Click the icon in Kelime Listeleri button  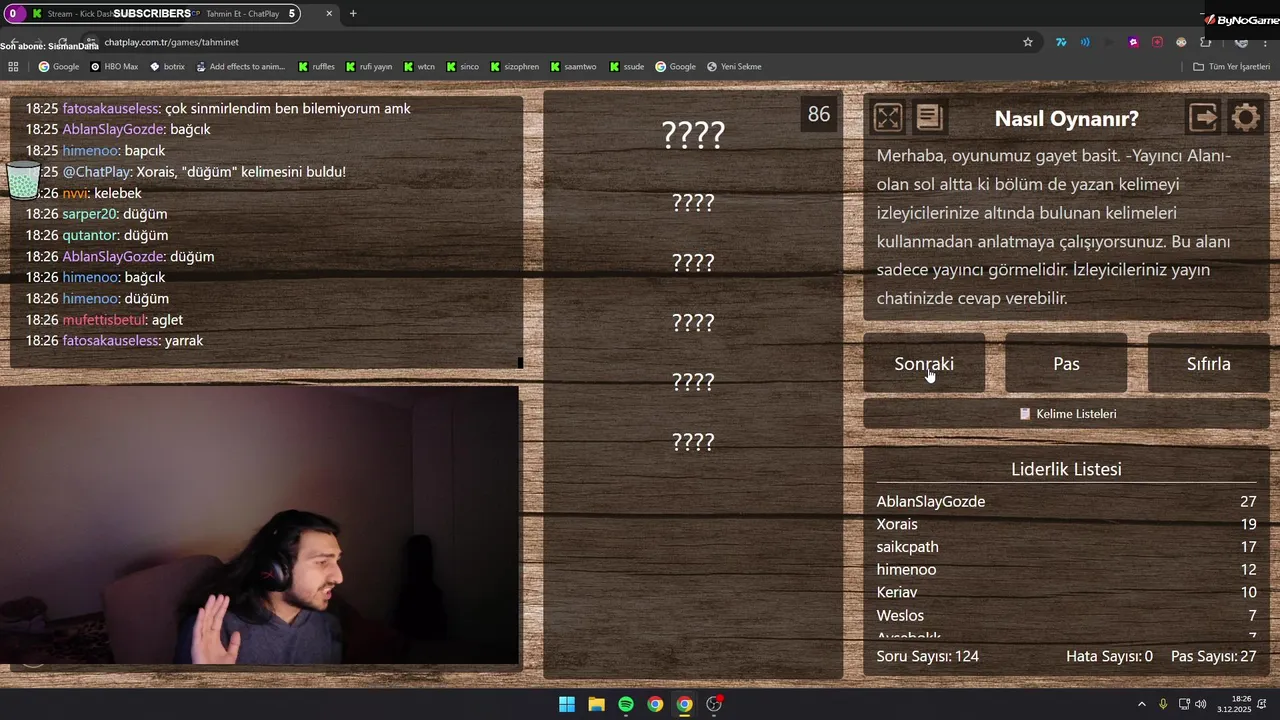(x=1025, y=413)
